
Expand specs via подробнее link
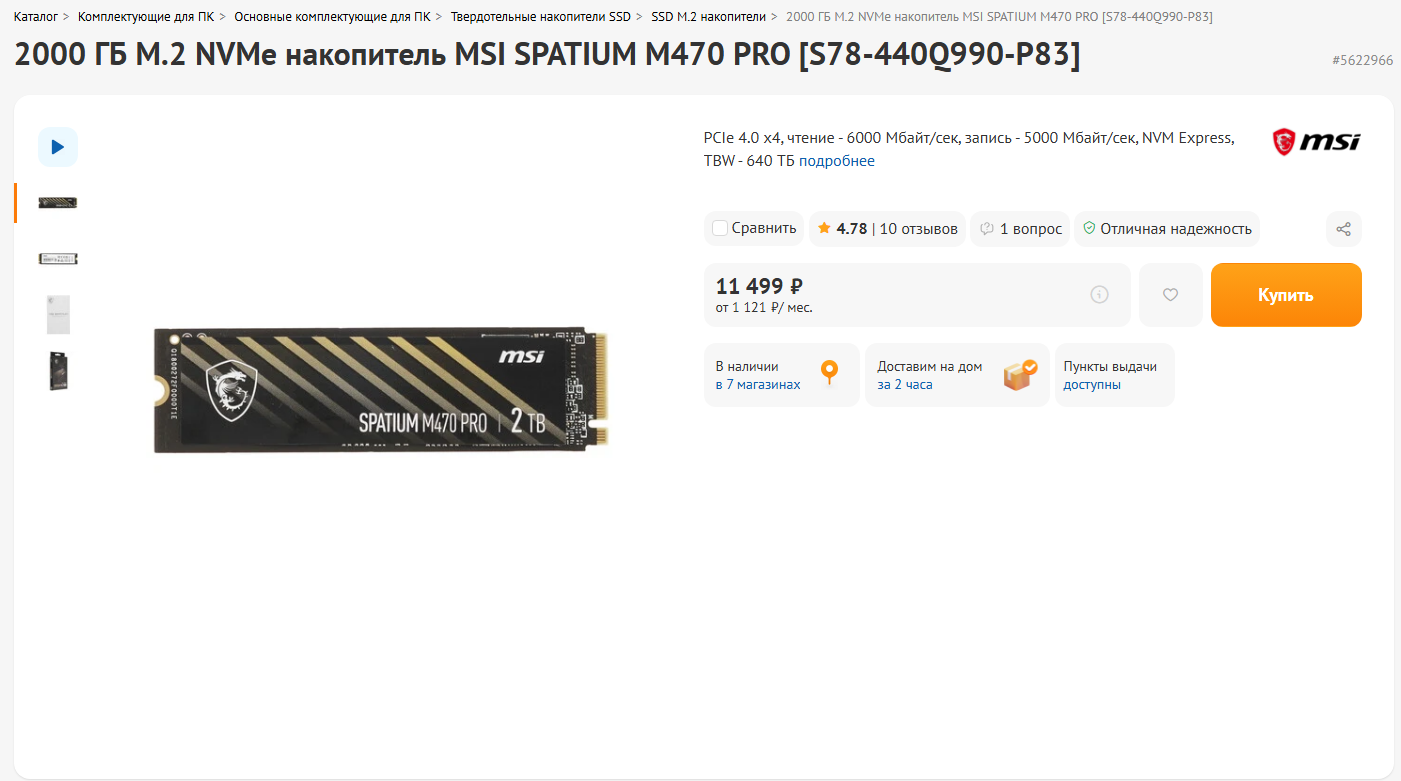pyautogui.click(x=836, y=161)
